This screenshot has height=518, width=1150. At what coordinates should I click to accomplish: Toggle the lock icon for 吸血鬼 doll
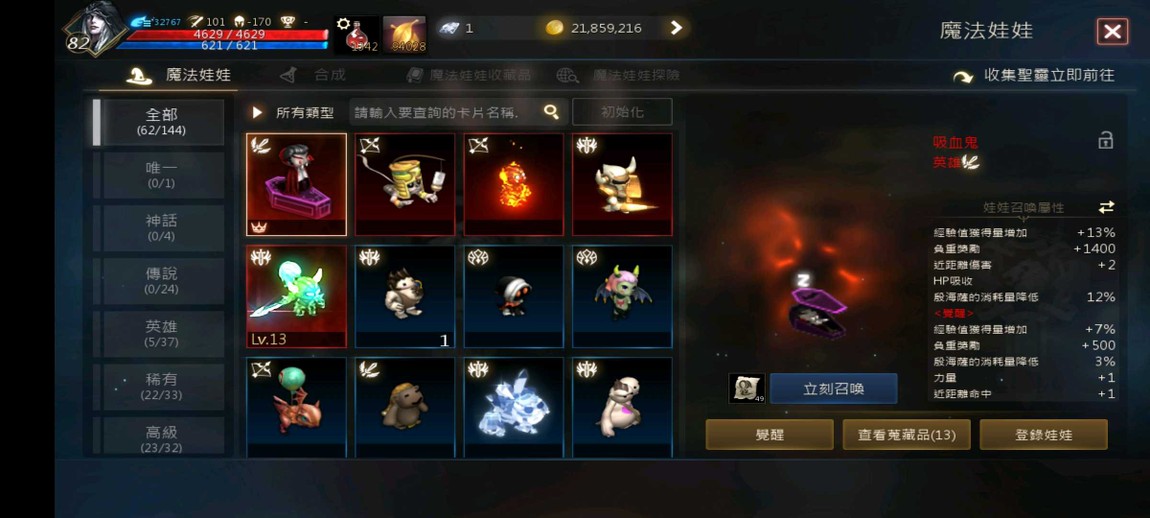point(1105,140)
